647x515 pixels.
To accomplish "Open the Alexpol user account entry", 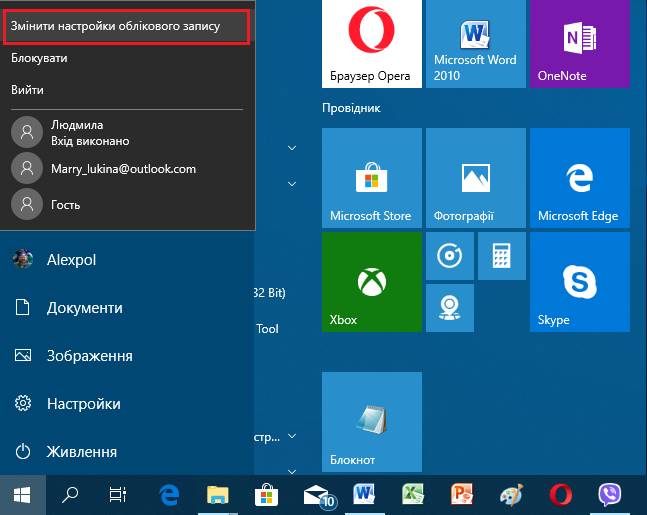I will pos(127,260).
